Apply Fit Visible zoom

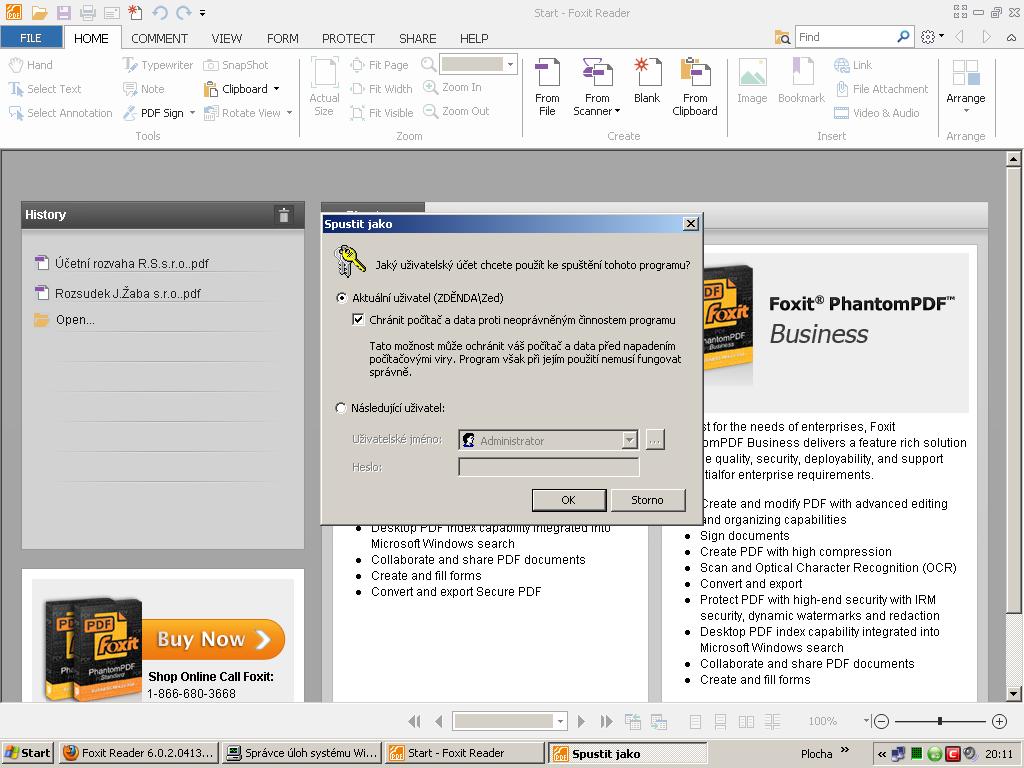(382, 113)
